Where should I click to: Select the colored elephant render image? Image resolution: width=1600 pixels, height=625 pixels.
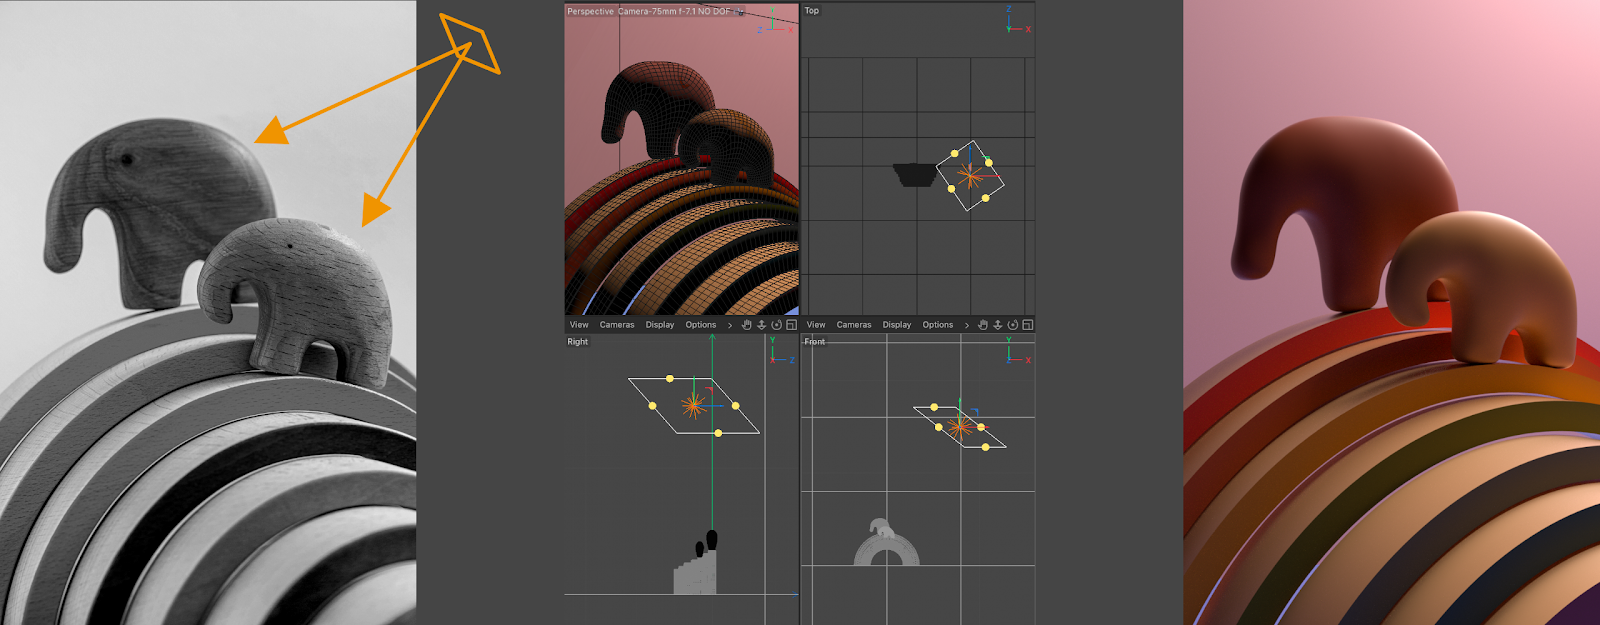point(1391,312)
